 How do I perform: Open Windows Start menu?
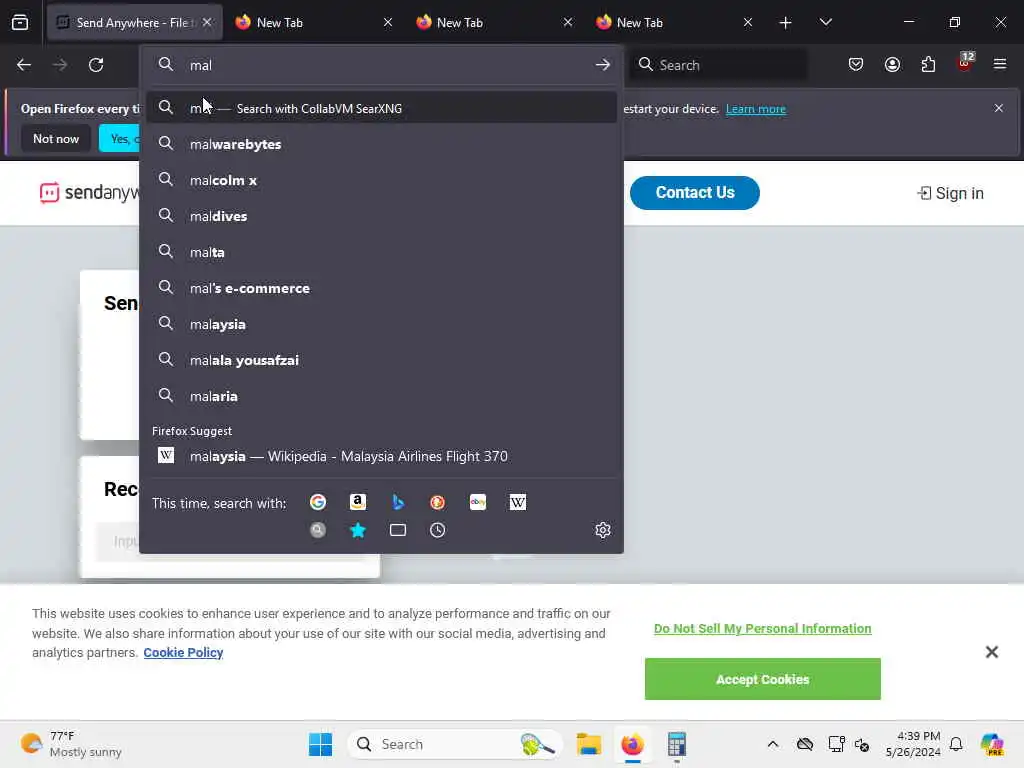coord(320,744)
